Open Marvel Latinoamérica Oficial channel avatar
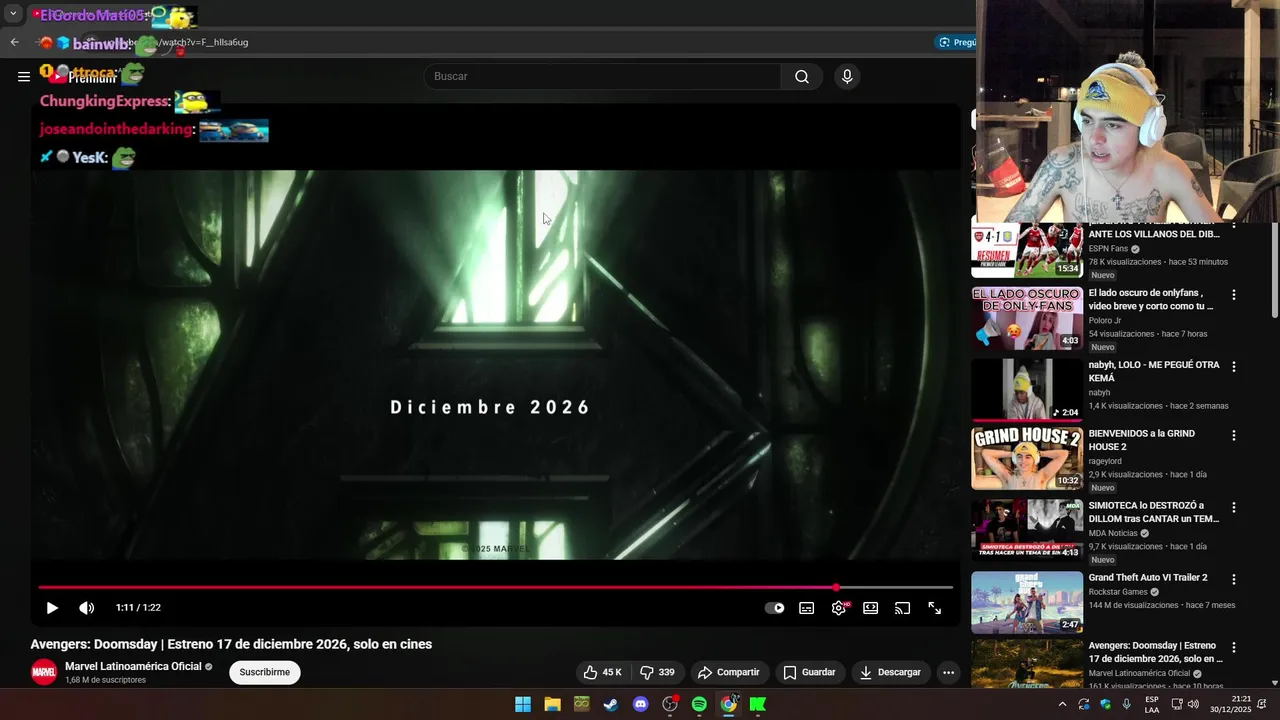Viewport: 1280px width, 720px height. [x=44, y=672]
